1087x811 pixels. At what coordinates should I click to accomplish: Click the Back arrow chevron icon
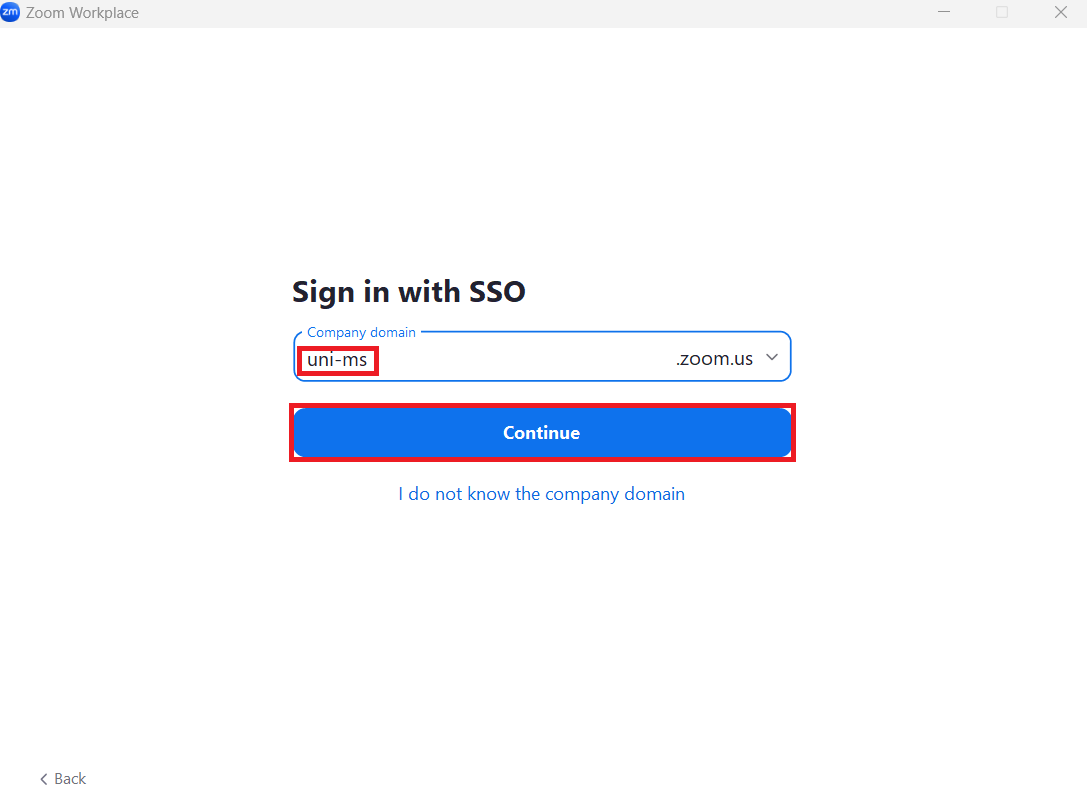pos(44,779)
